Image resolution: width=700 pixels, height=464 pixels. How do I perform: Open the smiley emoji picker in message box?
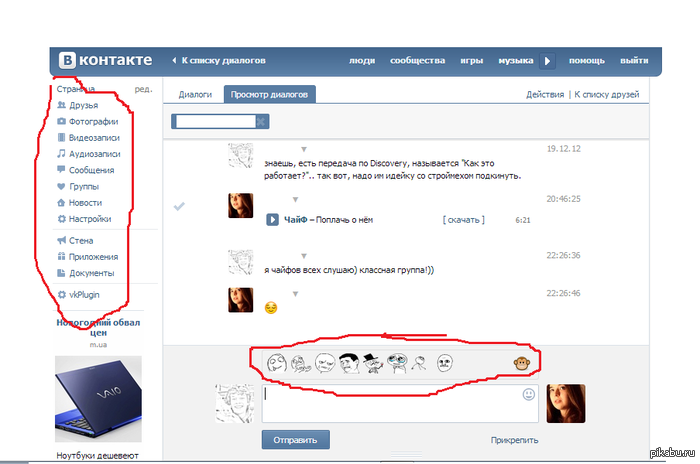tap(529, 394)
